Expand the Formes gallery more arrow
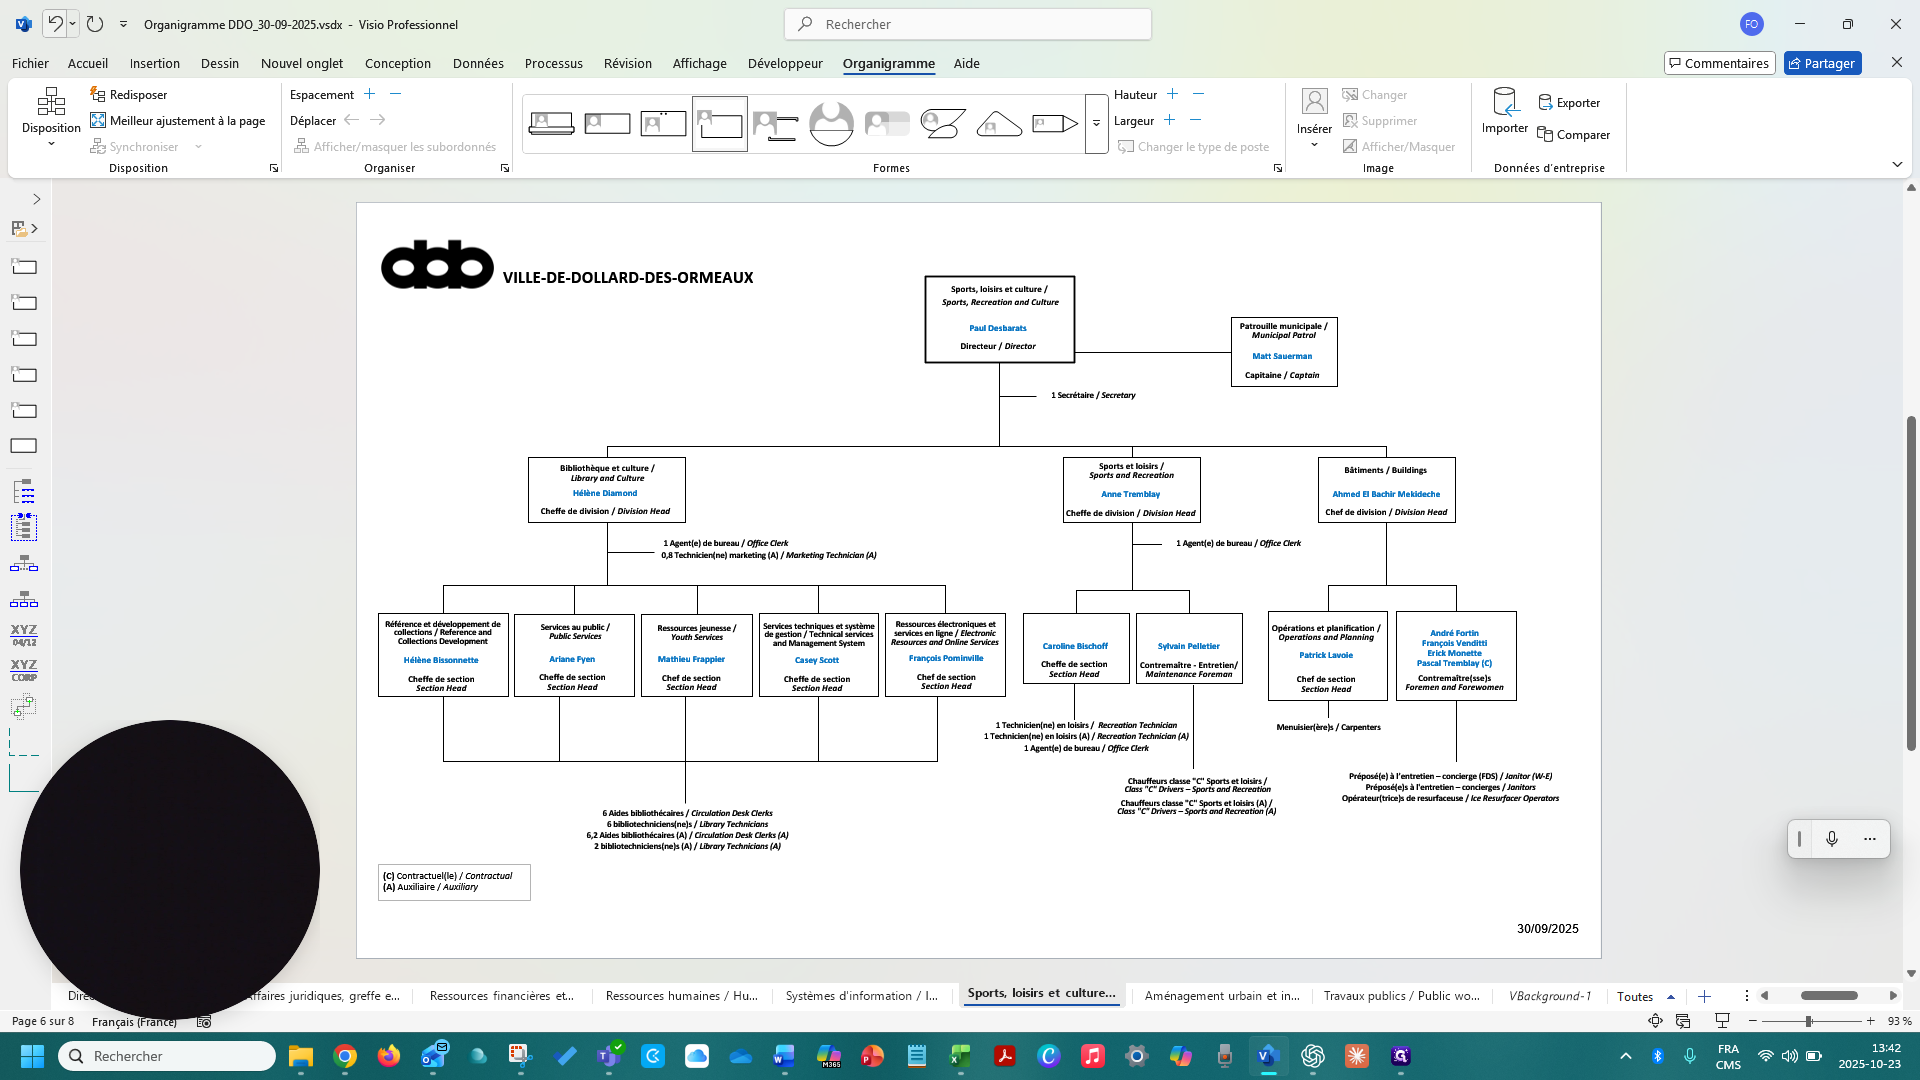Image resolution: width=1920 pixels, height=1080 pixels. pyautogui.click(x=1096, y=124)
